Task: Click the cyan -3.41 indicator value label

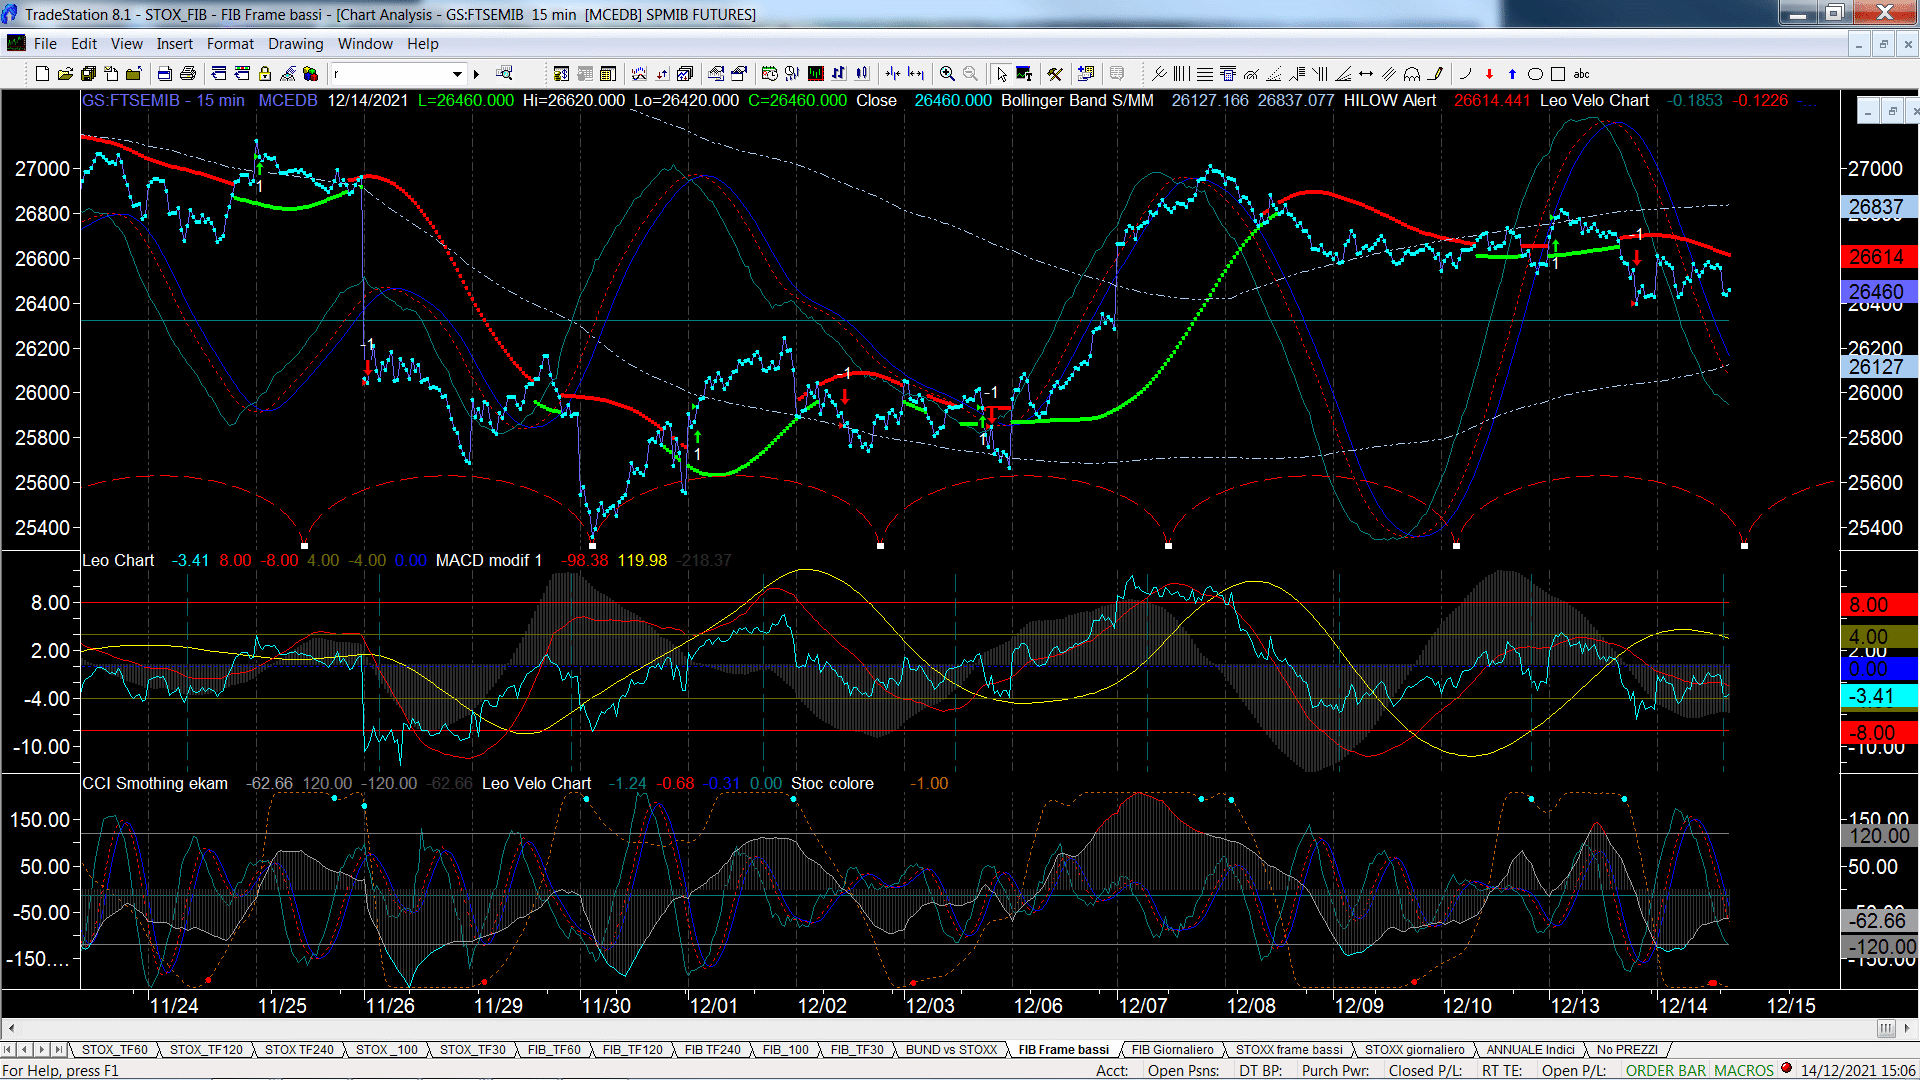Action: point(1878,696)
